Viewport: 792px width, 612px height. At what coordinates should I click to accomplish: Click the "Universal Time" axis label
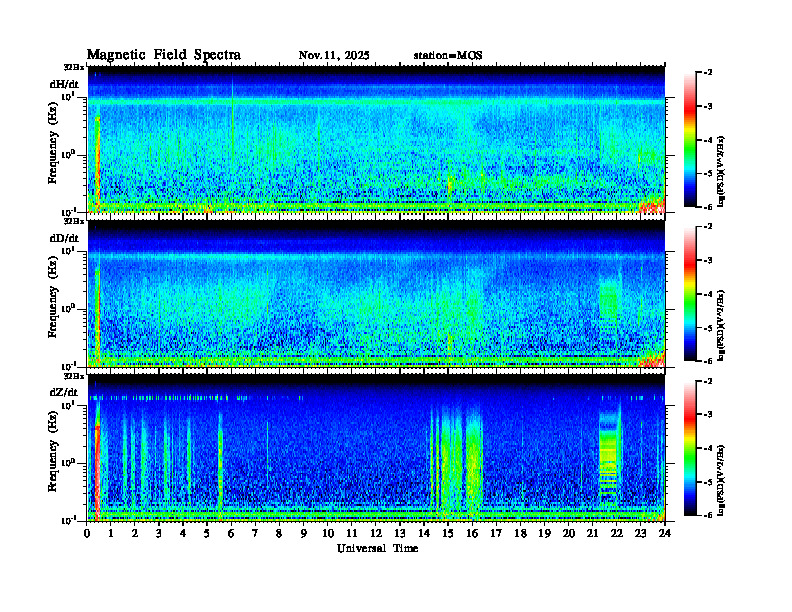pyautogui.click(x=377, y=548)
